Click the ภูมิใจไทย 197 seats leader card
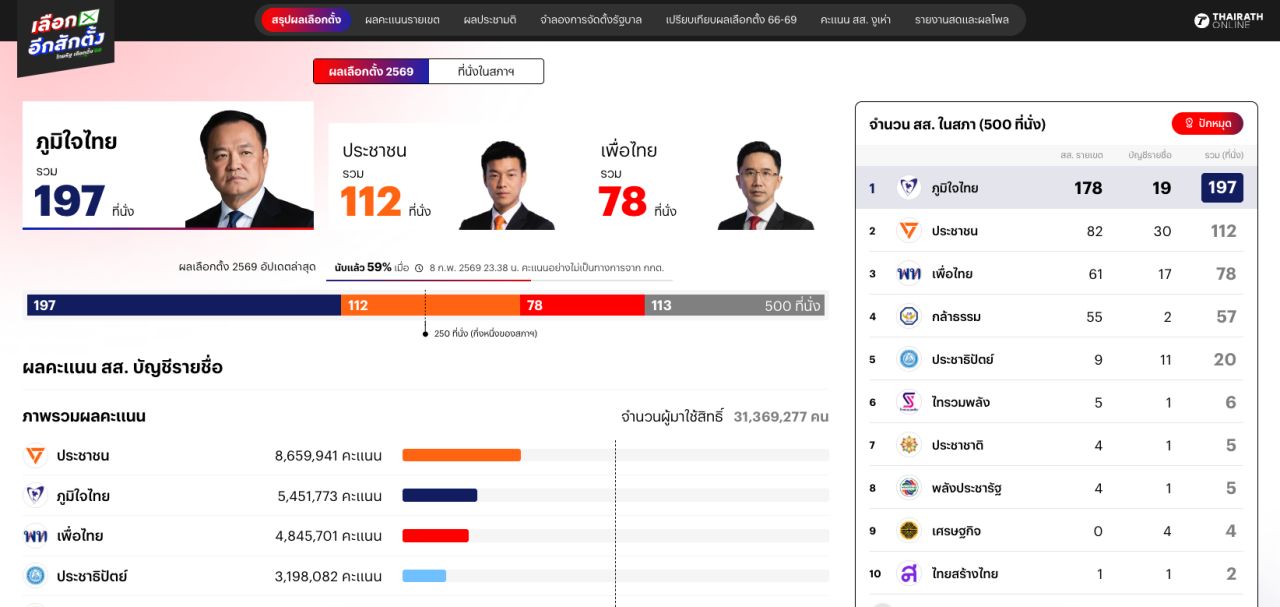Image resolution: width=1280 pixels, height=607 pixels. [x=168, y=165]
